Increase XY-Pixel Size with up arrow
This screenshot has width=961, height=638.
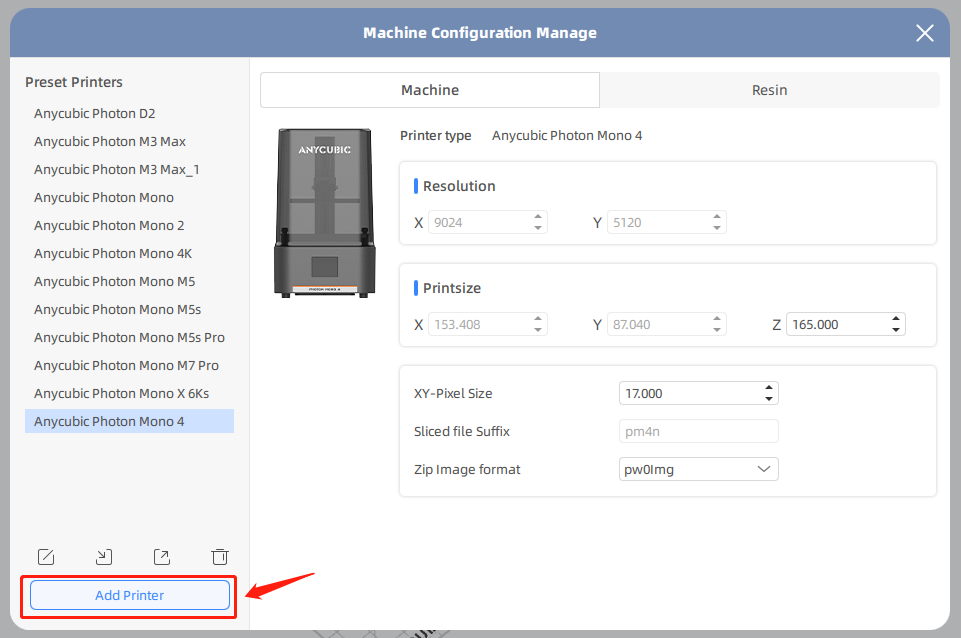click(x=769, y=388)
